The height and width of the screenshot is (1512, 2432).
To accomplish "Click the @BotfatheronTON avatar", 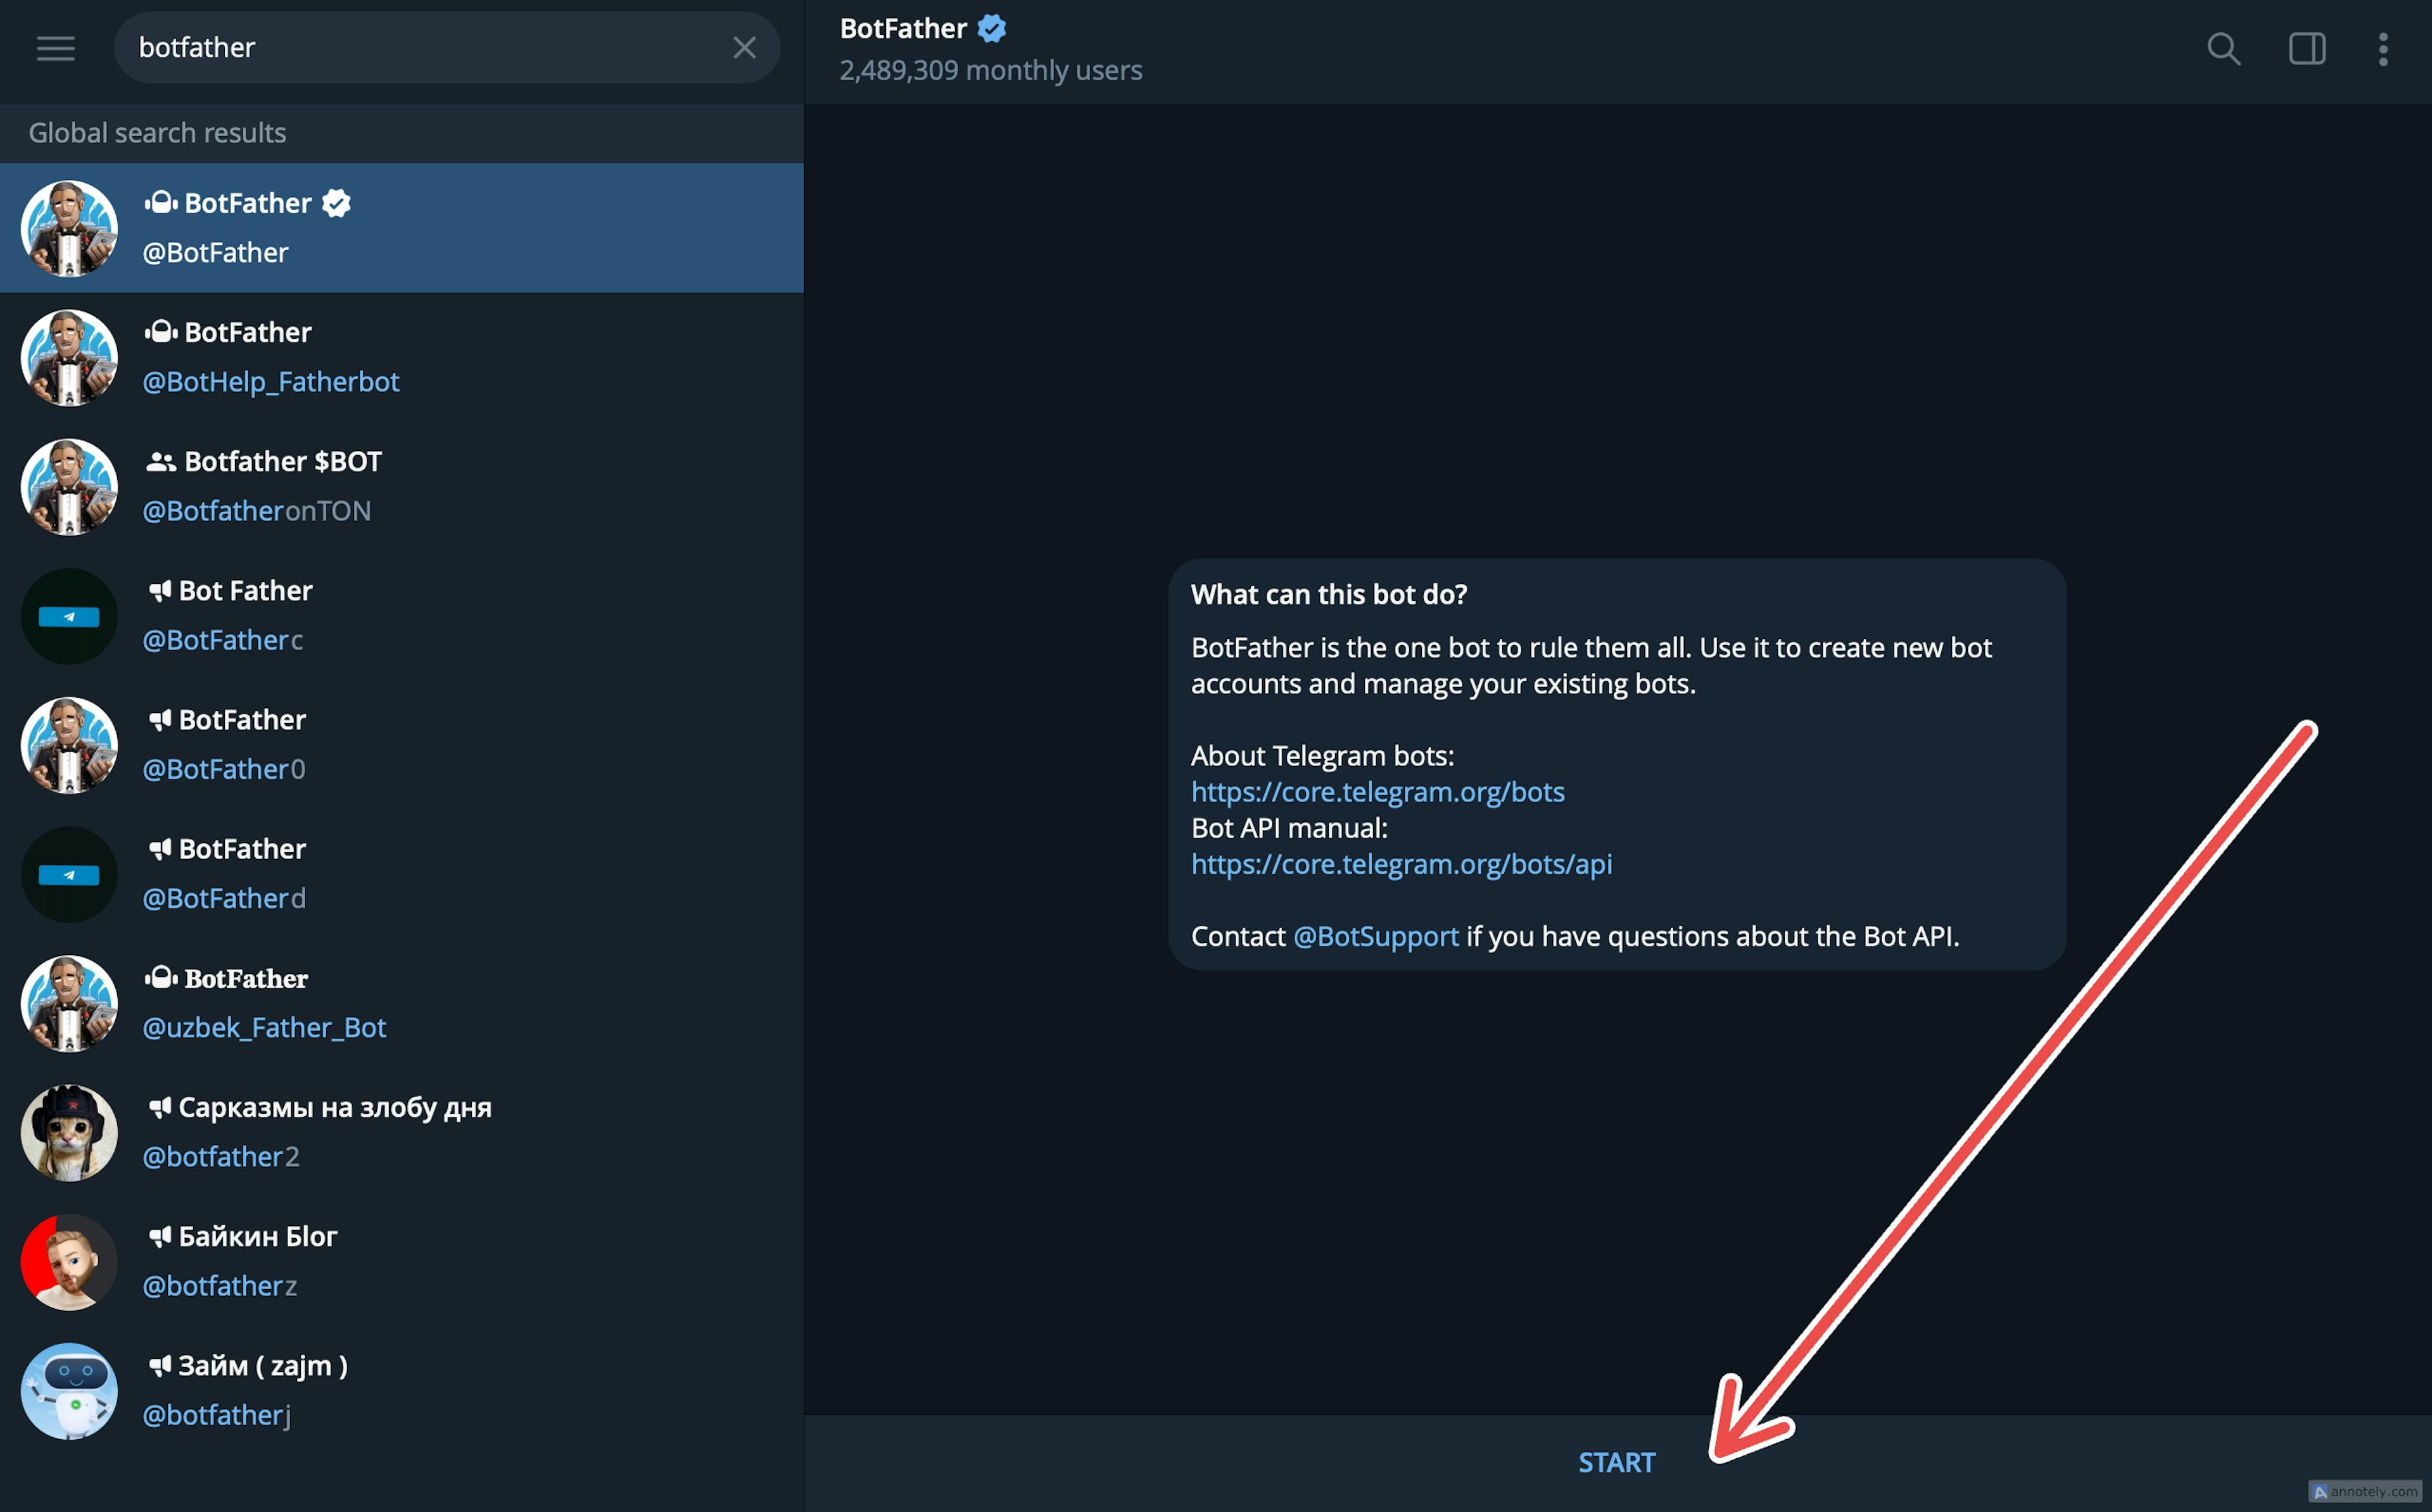I will click(69, 487).
